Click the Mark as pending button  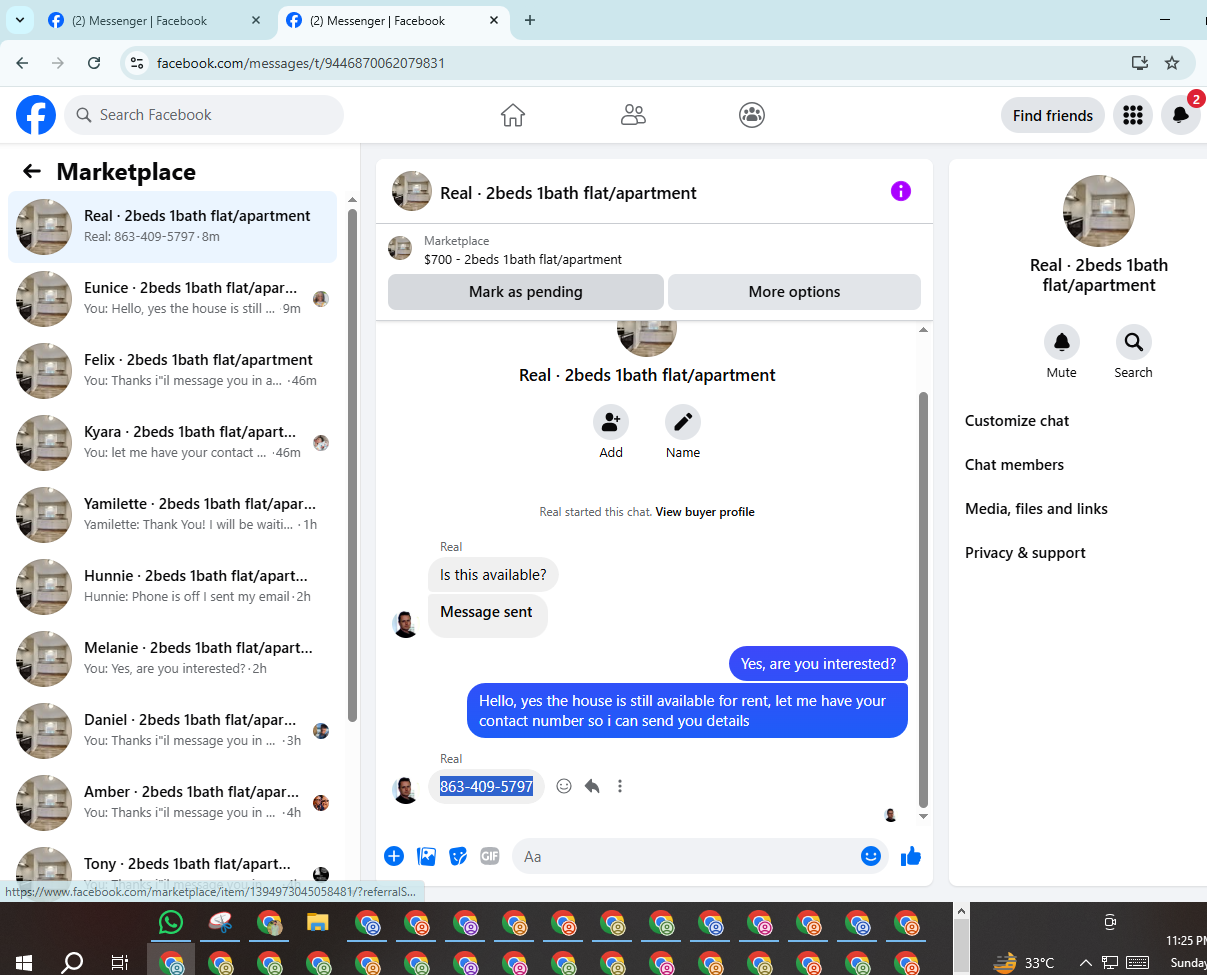coord(526,292)
